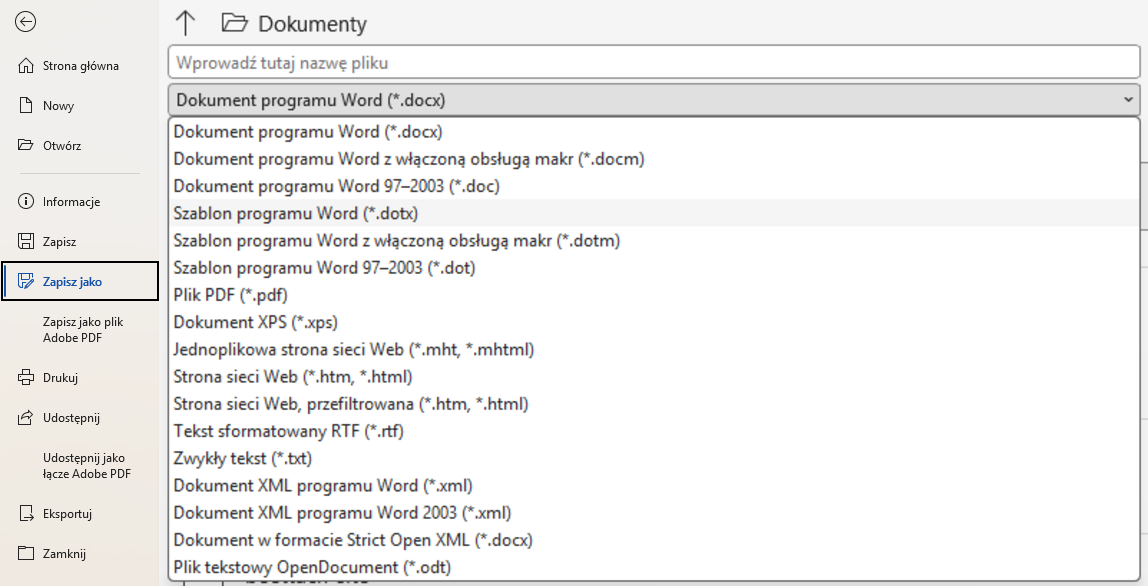Click the Drukuj printer icon
1148x586 pixels.
click(26, 378)
